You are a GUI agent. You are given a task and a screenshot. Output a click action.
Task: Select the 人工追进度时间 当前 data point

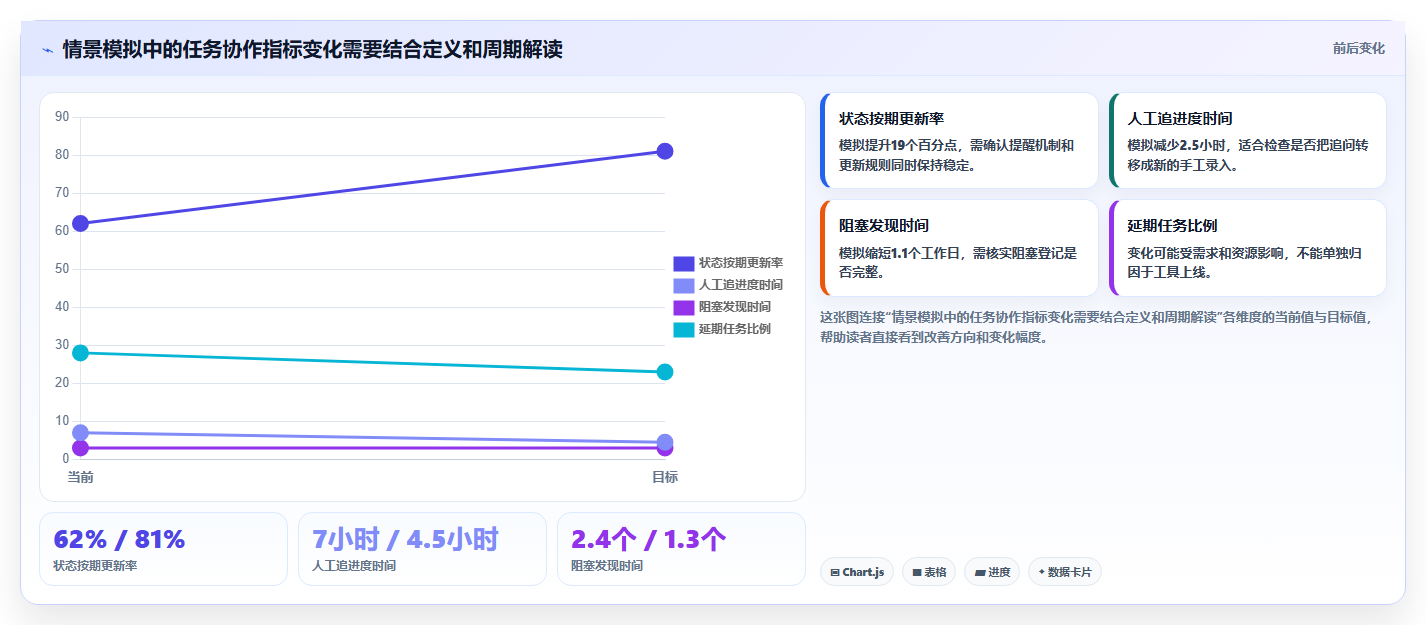[x=80, y=433]
